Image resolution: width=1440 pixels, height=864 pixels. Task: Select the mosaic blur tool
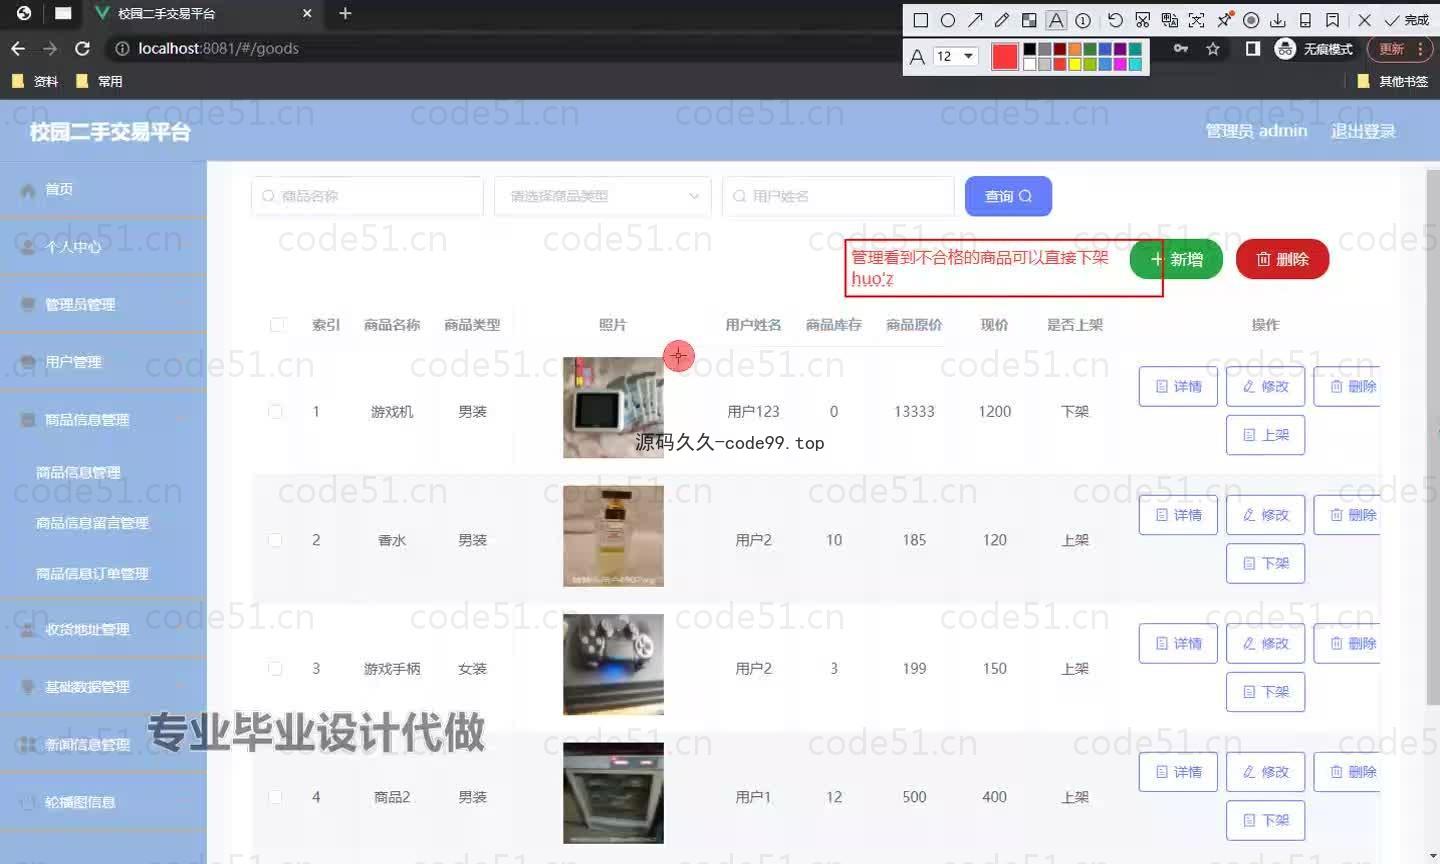(1029, 20)
